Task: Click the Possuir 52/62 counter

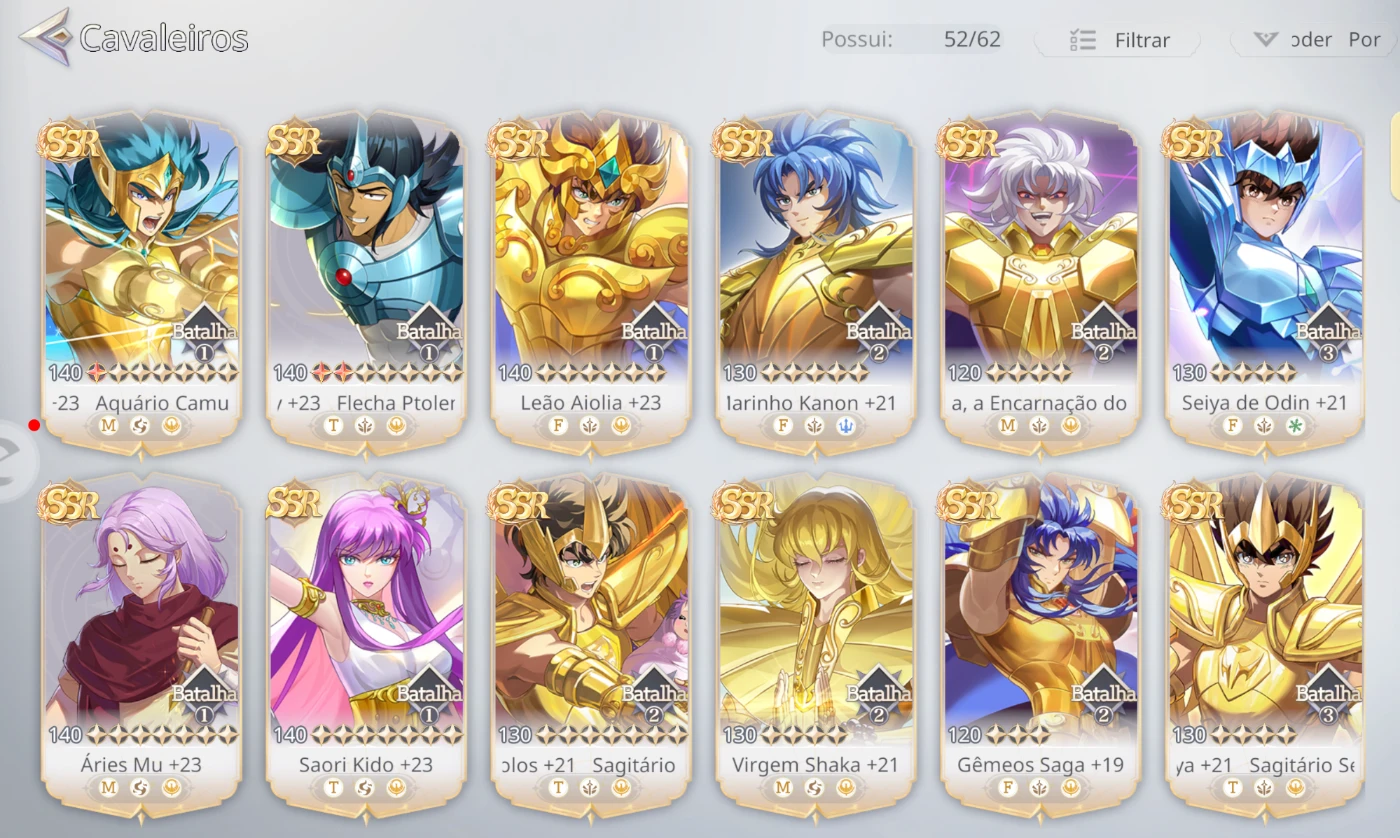Action: (910, 40)
